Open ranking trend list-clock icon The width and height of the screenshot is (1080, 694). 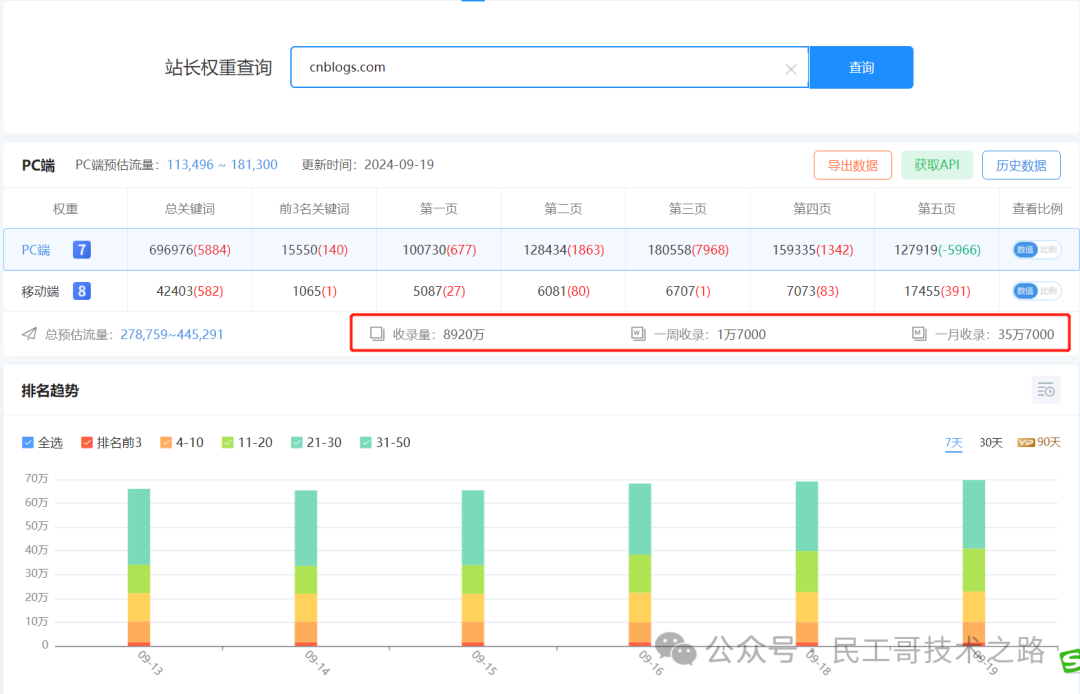click(x=1046, y=390)
